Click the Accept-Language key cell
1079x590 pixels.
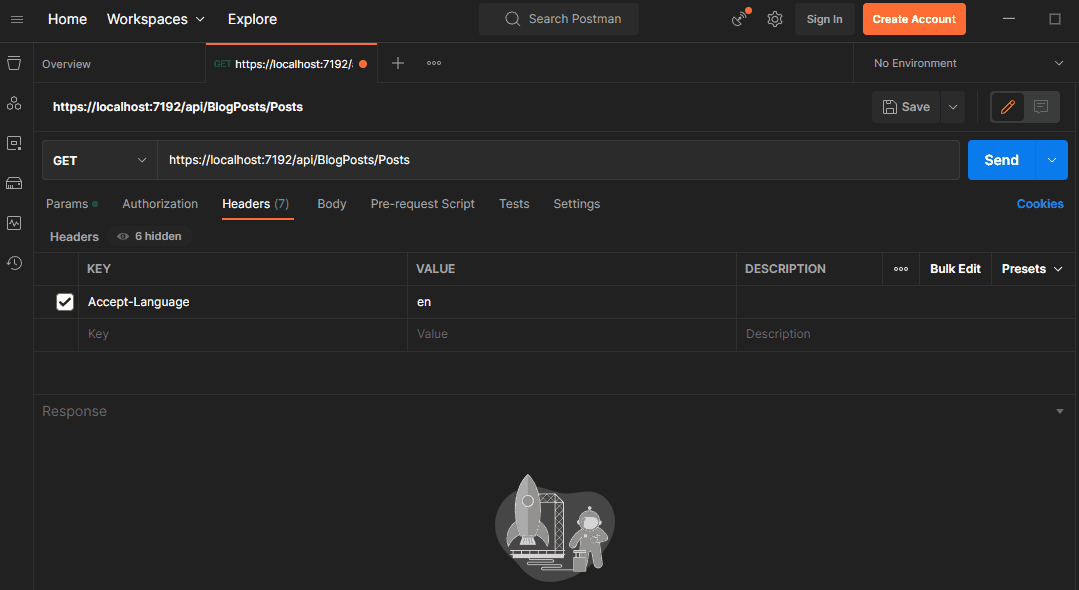tap(243, 302)
